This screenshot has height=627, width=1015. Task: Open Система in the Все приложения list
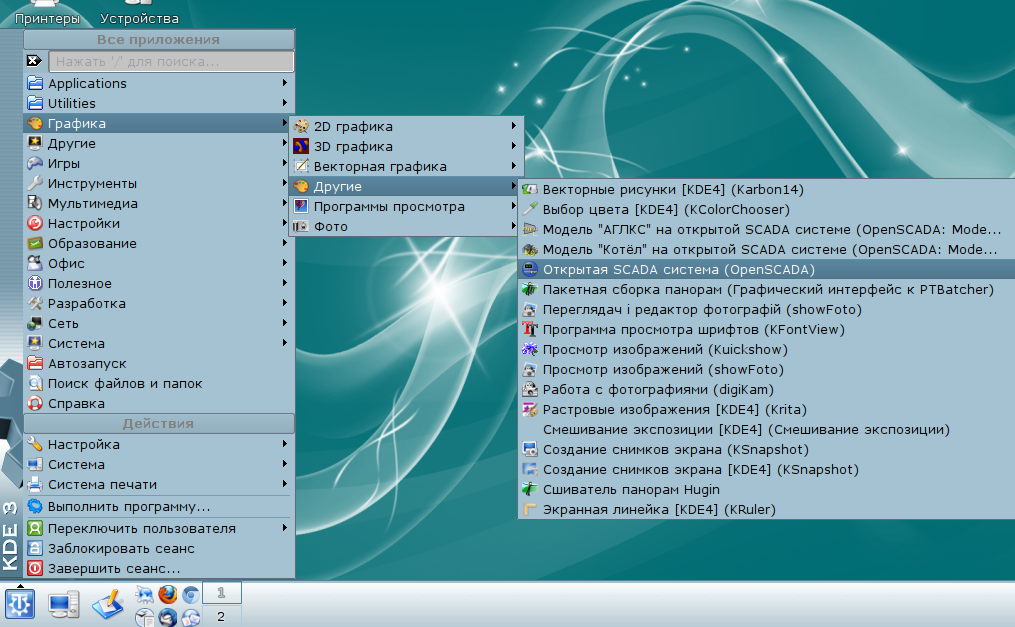point(159,344)
